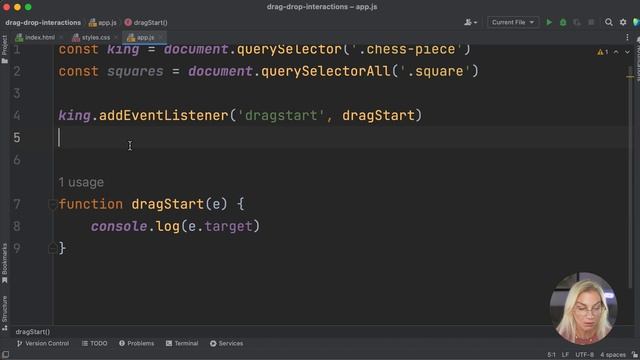Image resolution: width=640 pixels, height=360 pixels.
Task: Toggle read-only lock icon in status bar
Action: coord(635,355)
